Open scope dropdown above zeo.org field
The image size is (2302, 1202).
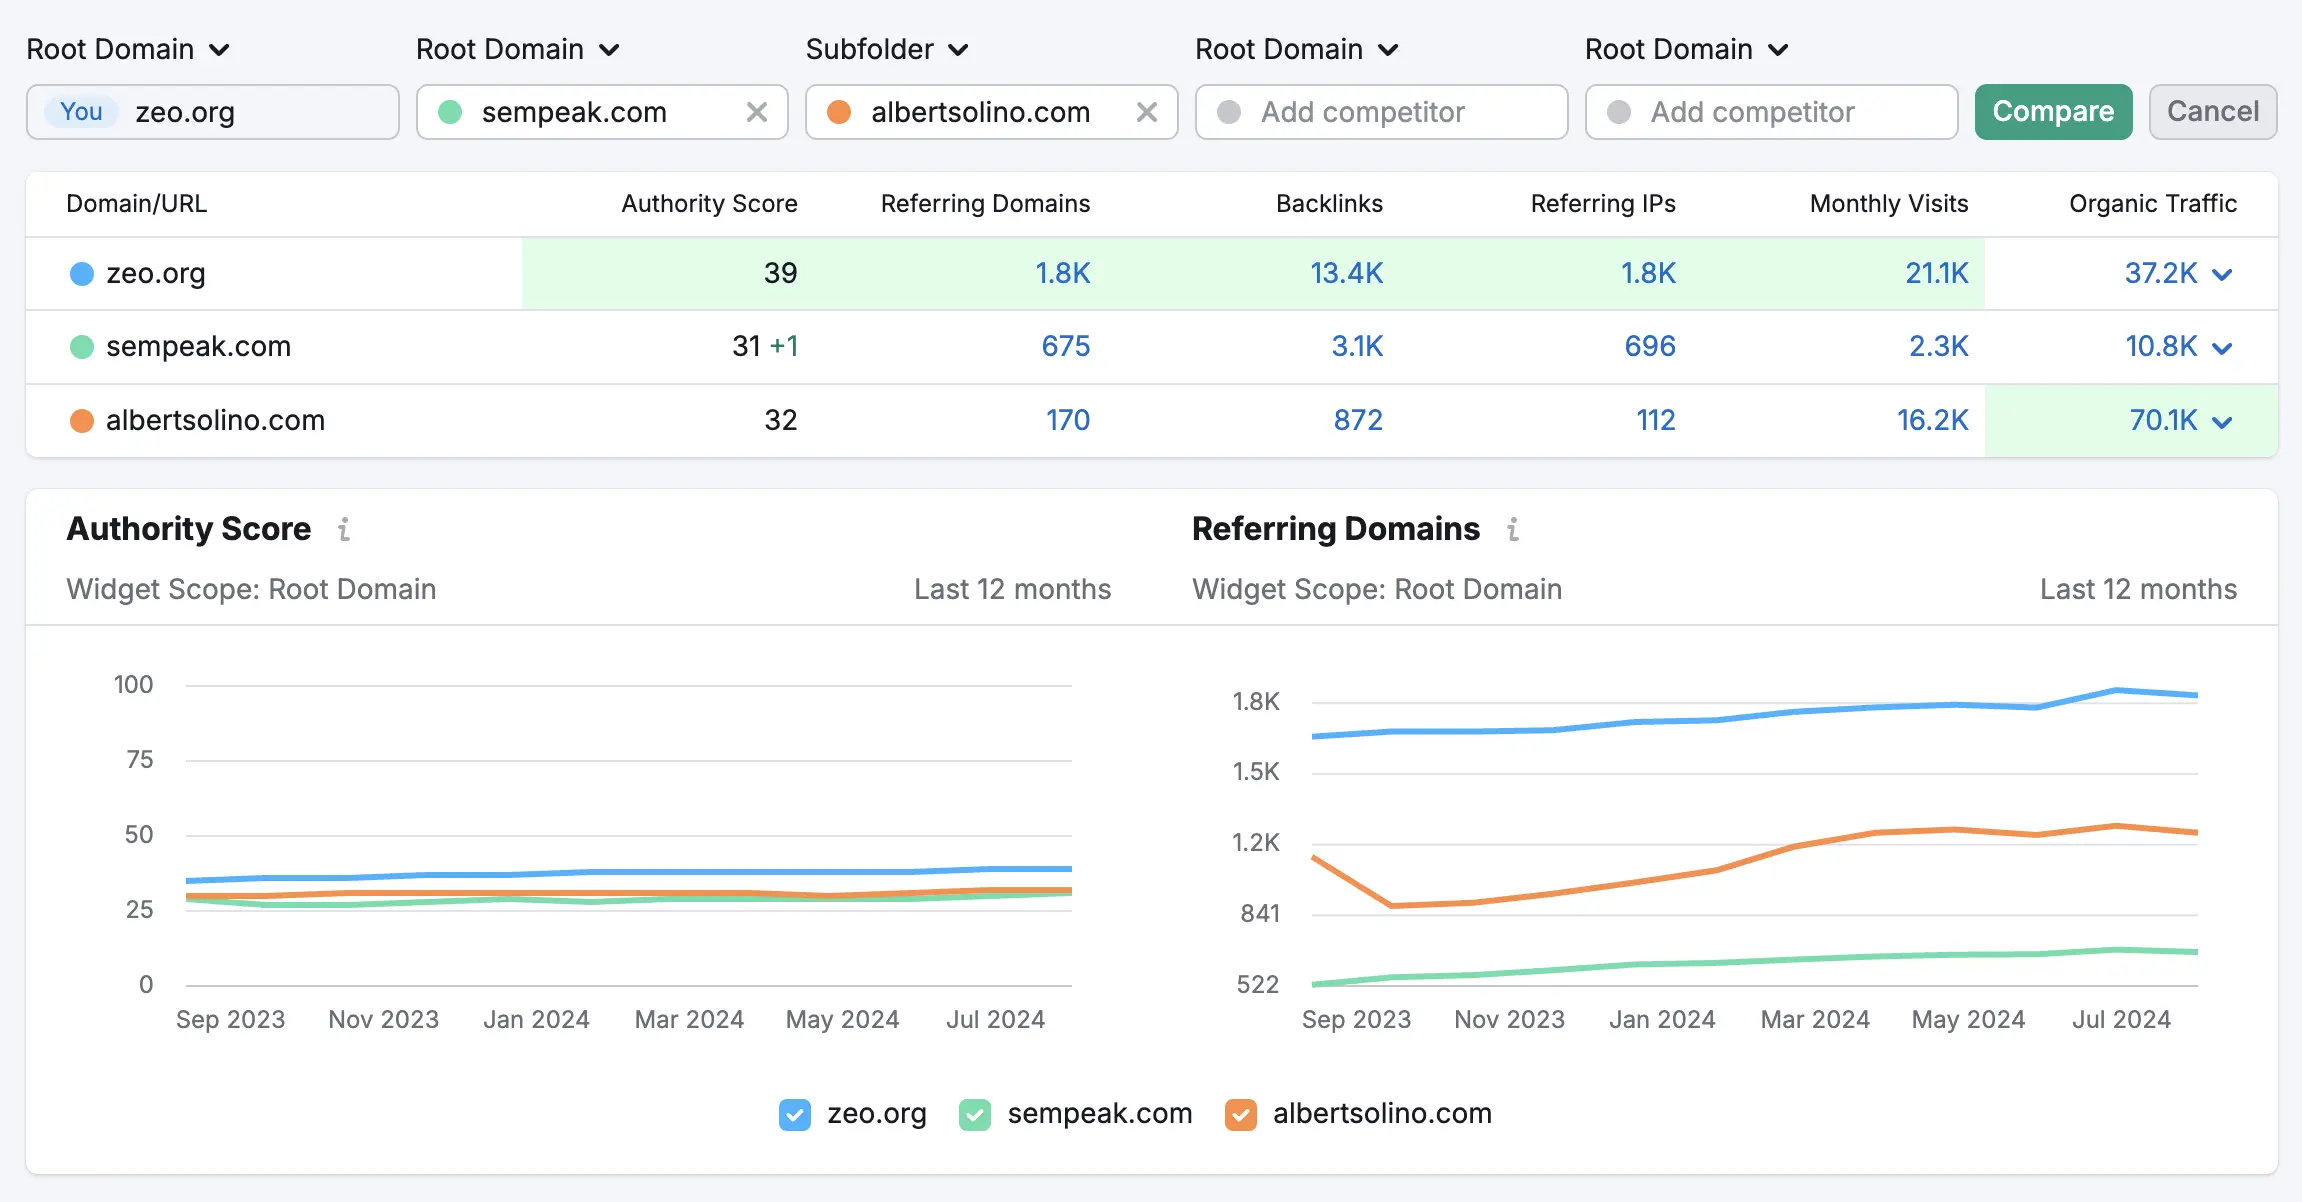click(128, 49)
